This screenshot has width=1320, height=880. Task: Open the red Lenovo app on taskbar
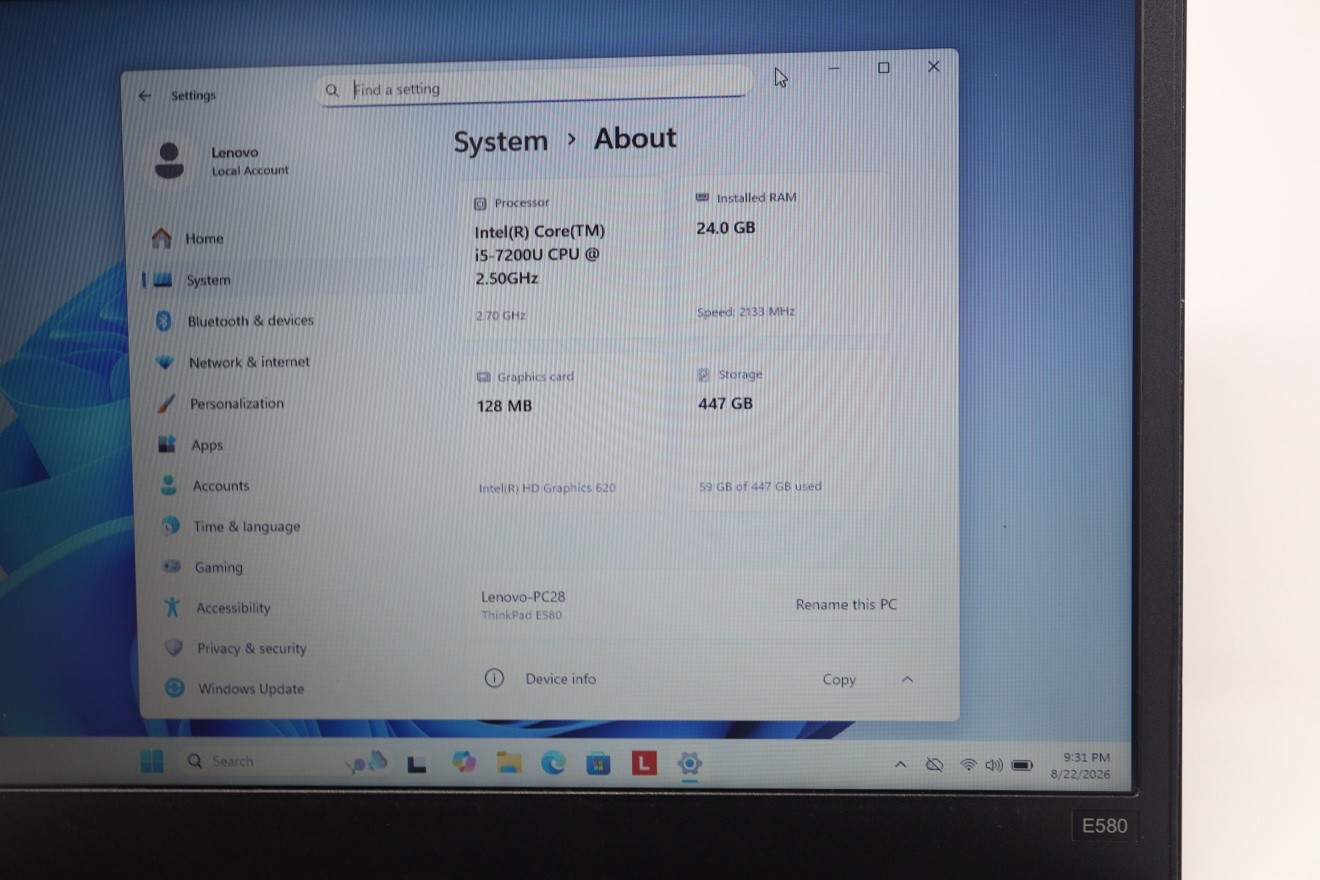644,764
